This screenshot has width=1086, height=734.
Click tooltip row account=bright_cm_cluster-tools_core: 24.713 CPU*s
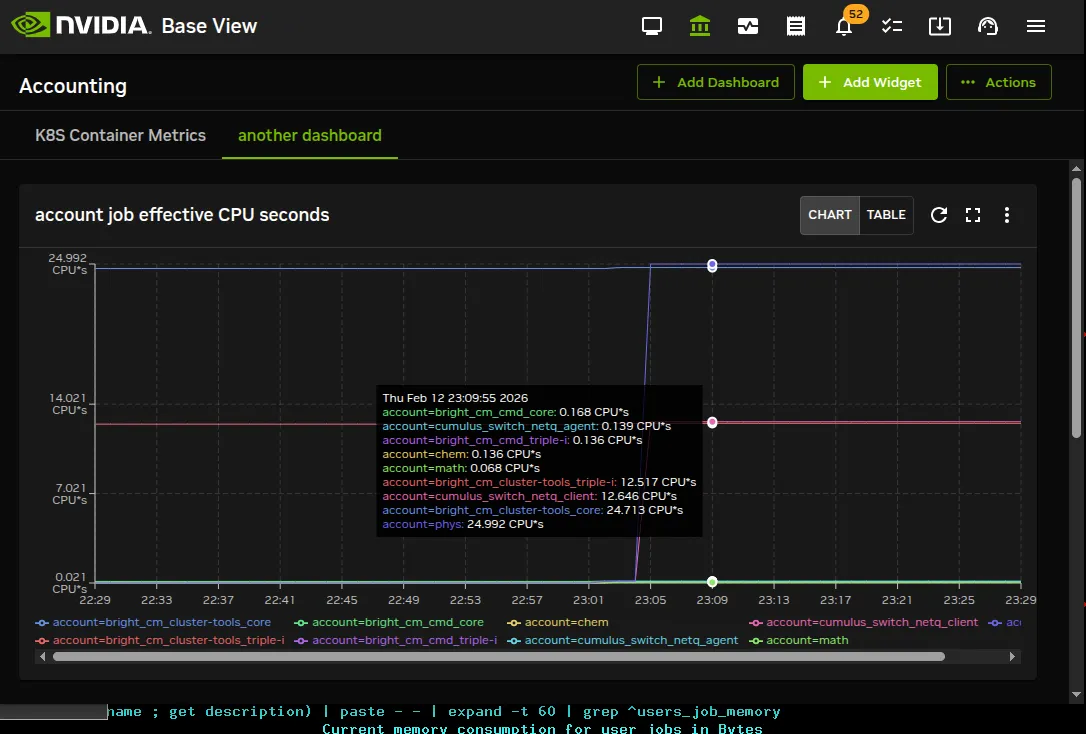[x=533, y=510]
